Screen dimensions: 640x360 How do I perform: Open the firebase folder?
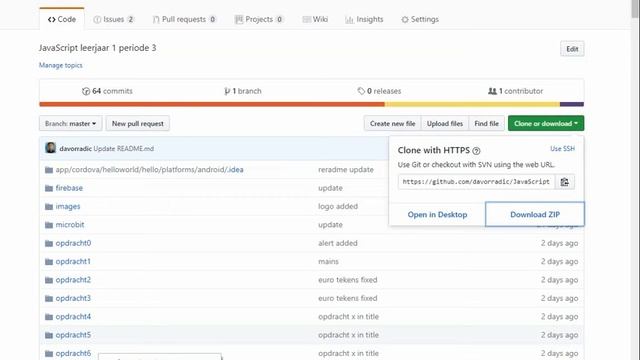[69, 188]
